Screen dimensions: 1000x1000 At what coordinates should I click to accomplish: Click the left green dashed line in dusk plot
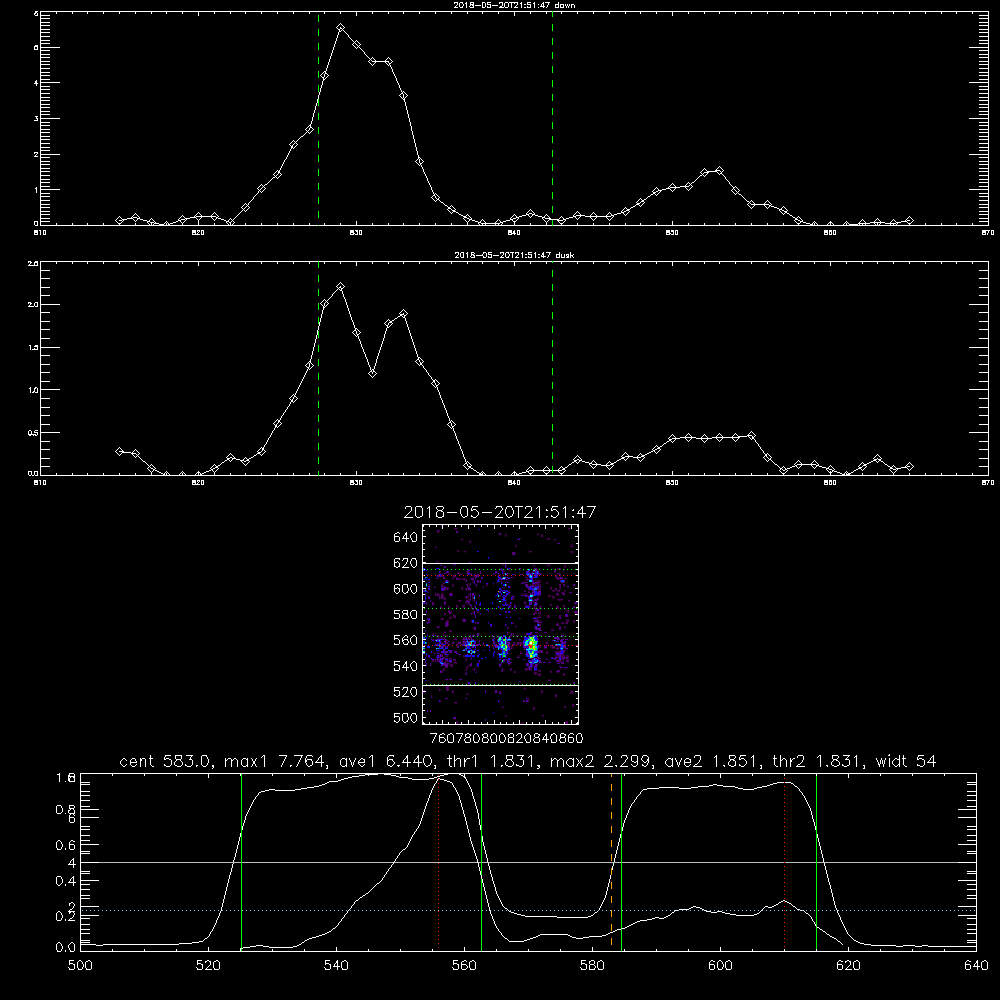point(318,368)
